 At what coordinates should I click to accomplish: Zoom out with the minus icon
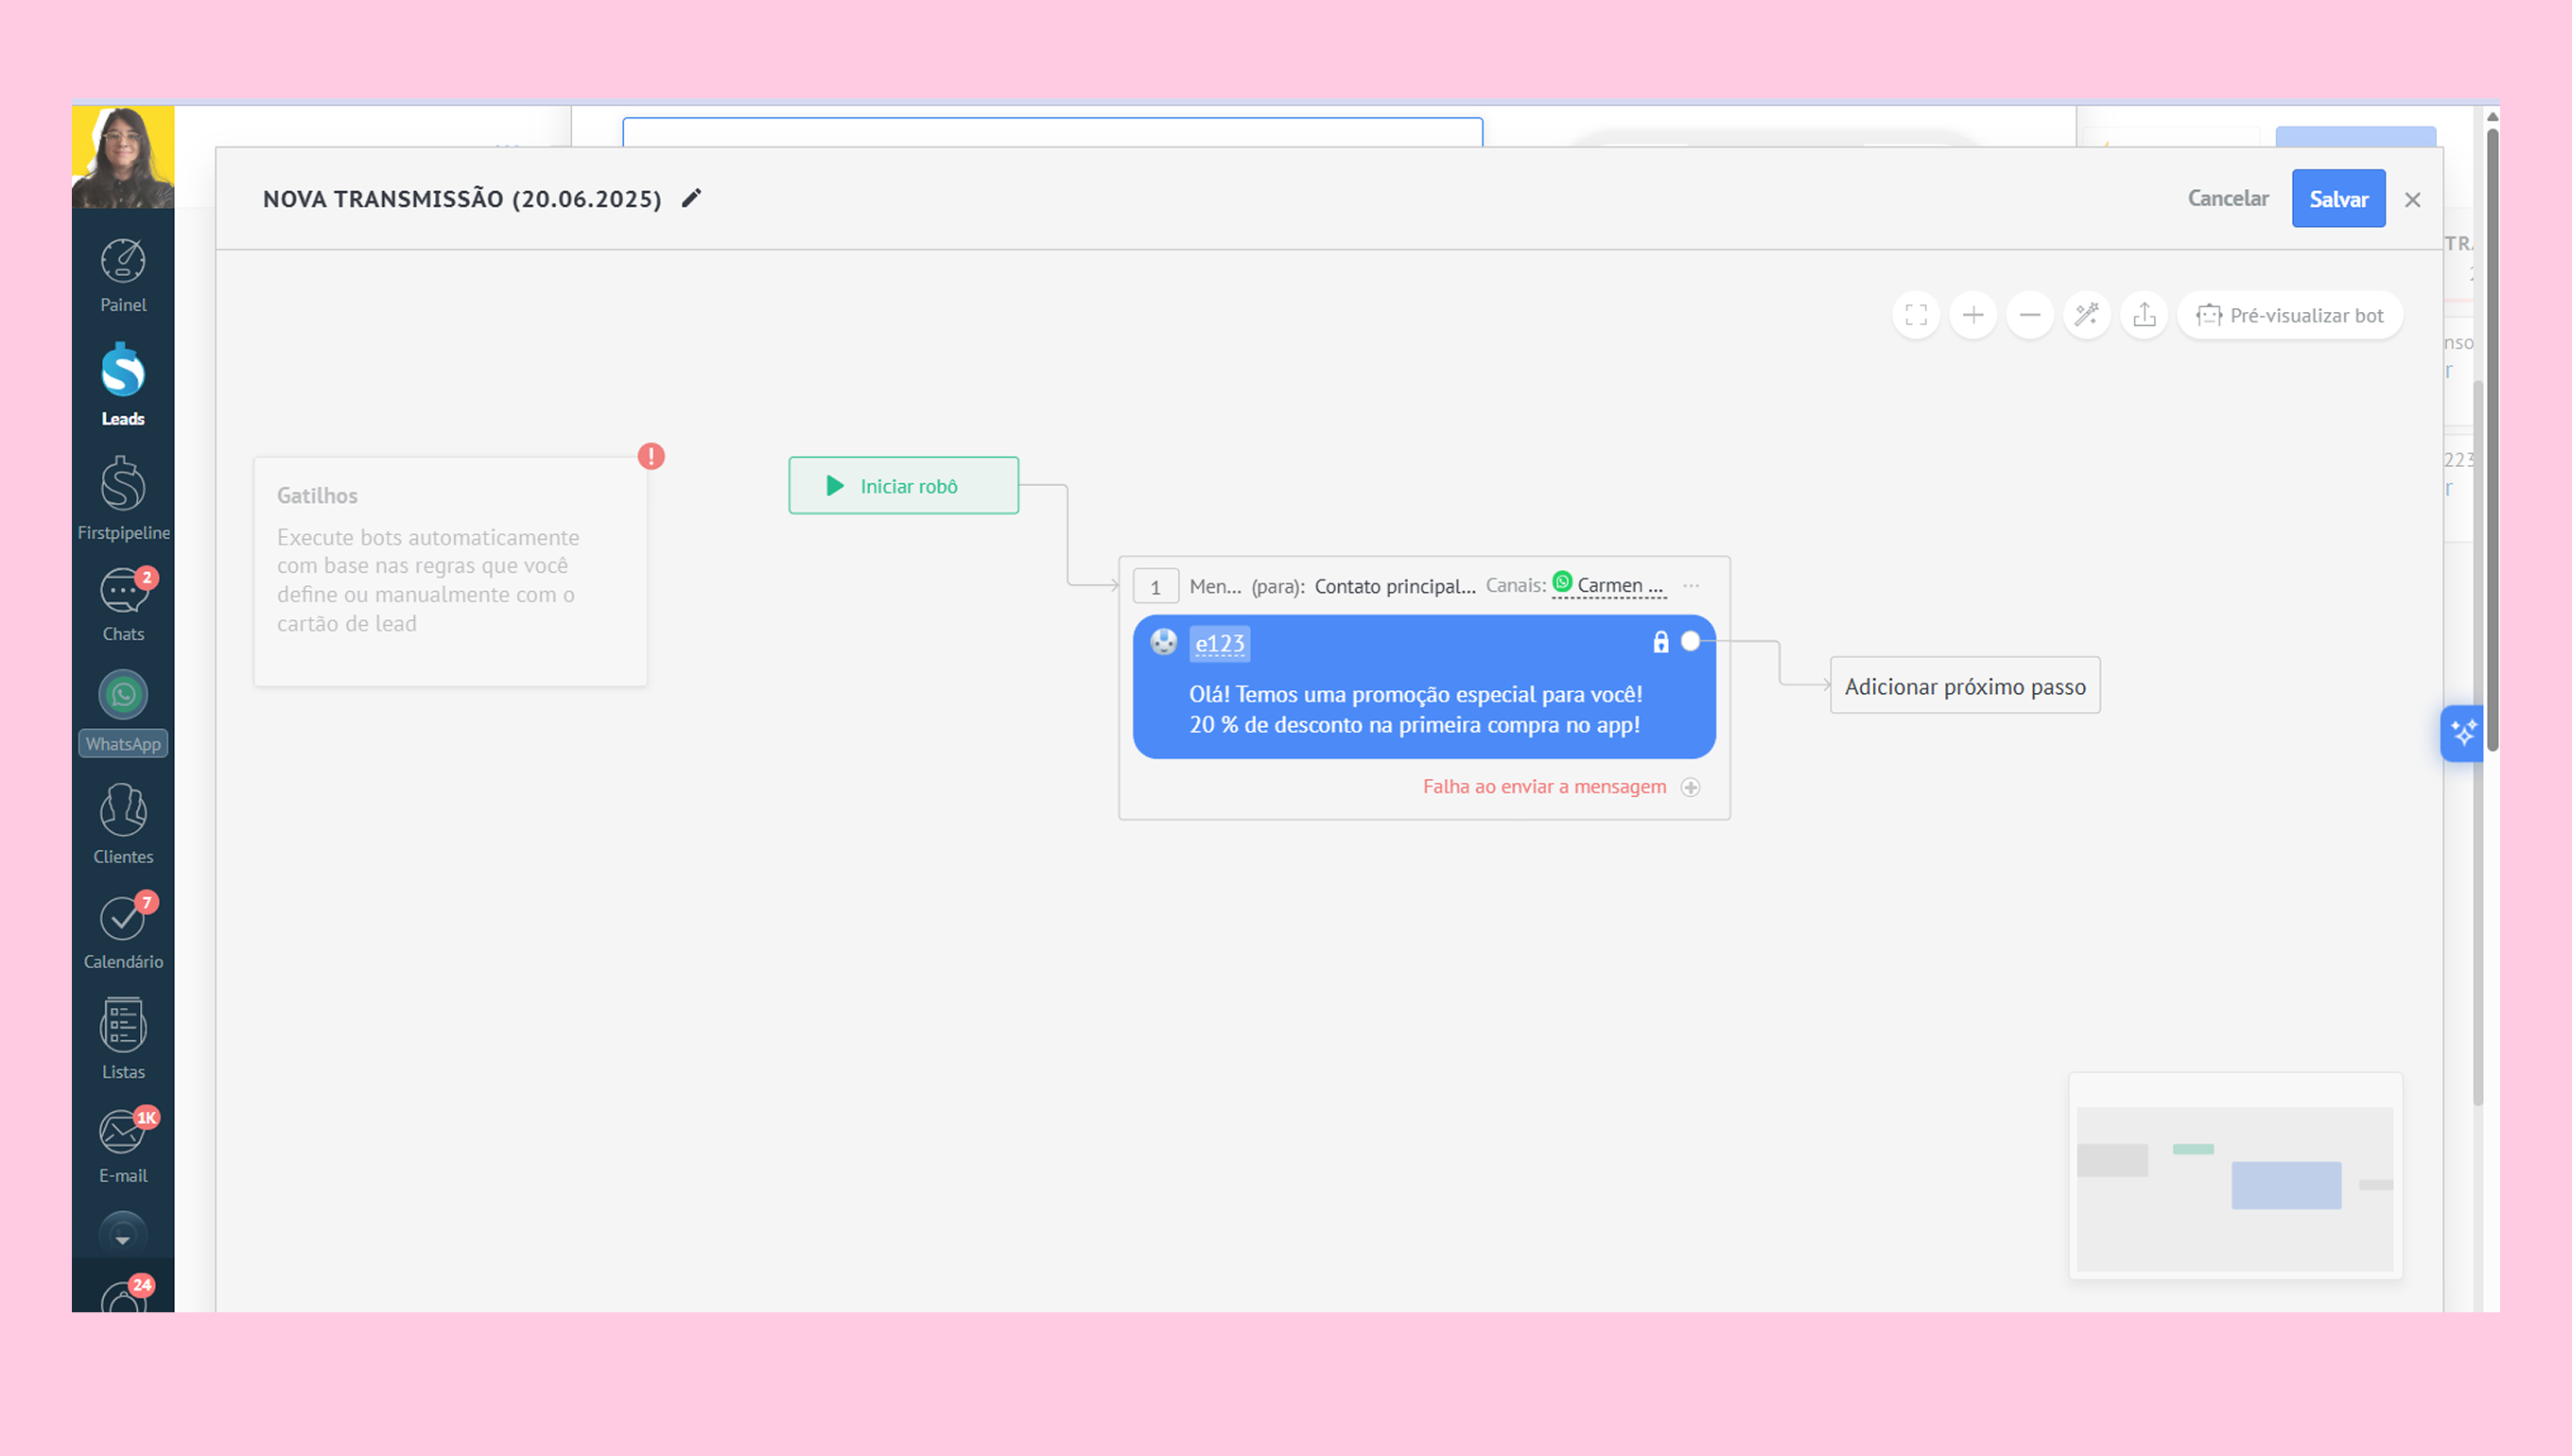(2030, 315)
